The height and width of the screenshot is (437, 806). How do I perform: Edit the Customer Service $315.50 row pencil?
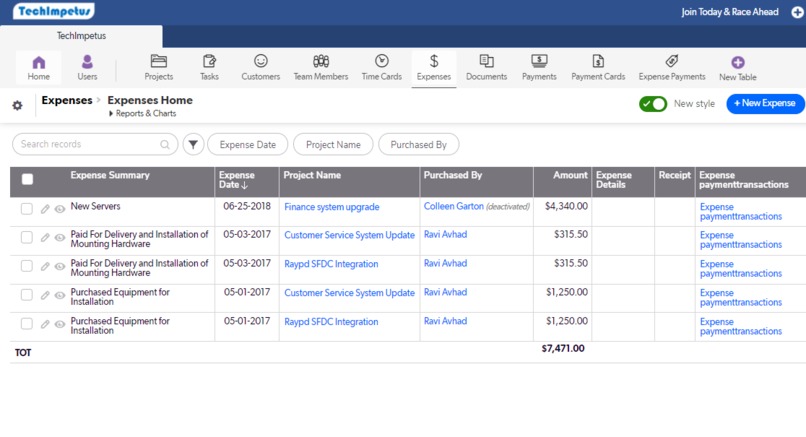[x=45, y=238]
